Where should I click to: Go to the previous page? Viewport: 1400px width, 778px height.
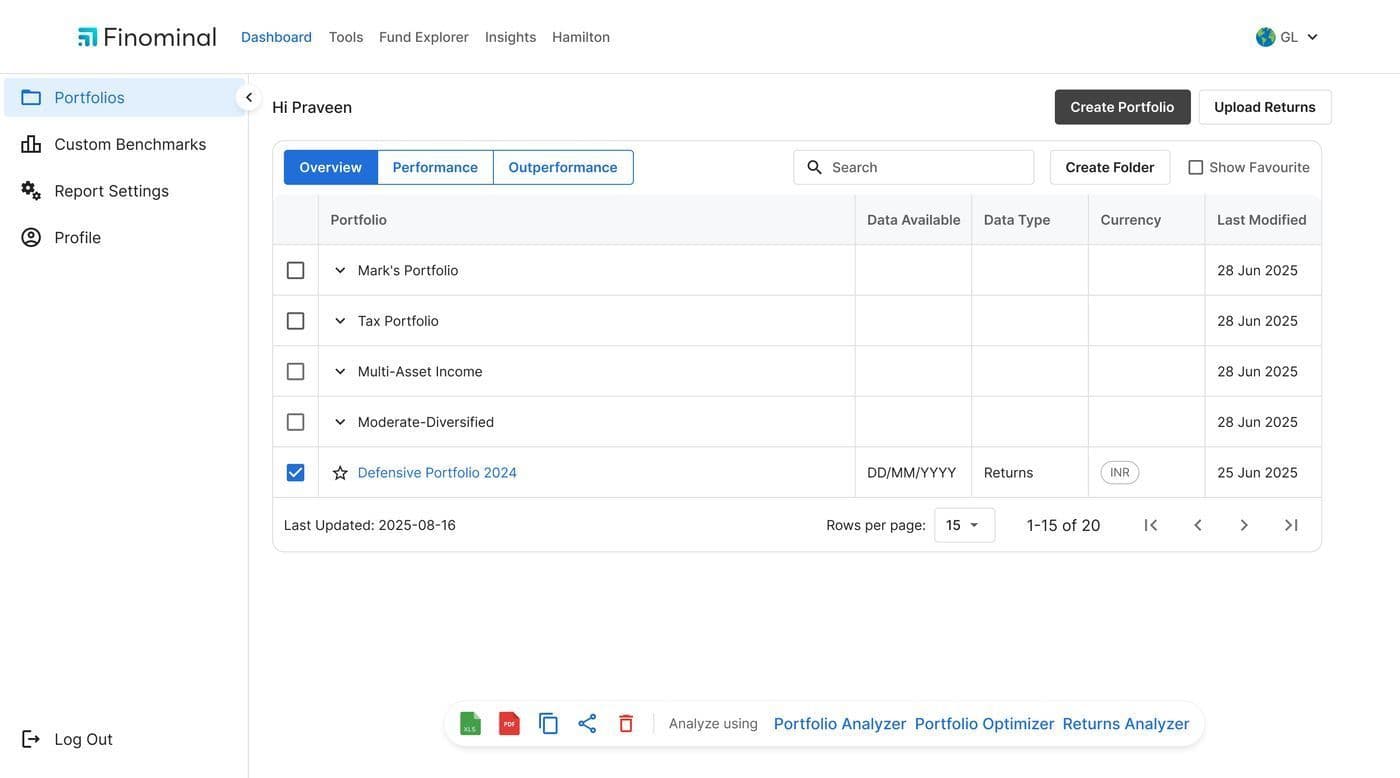point(1198,525)
